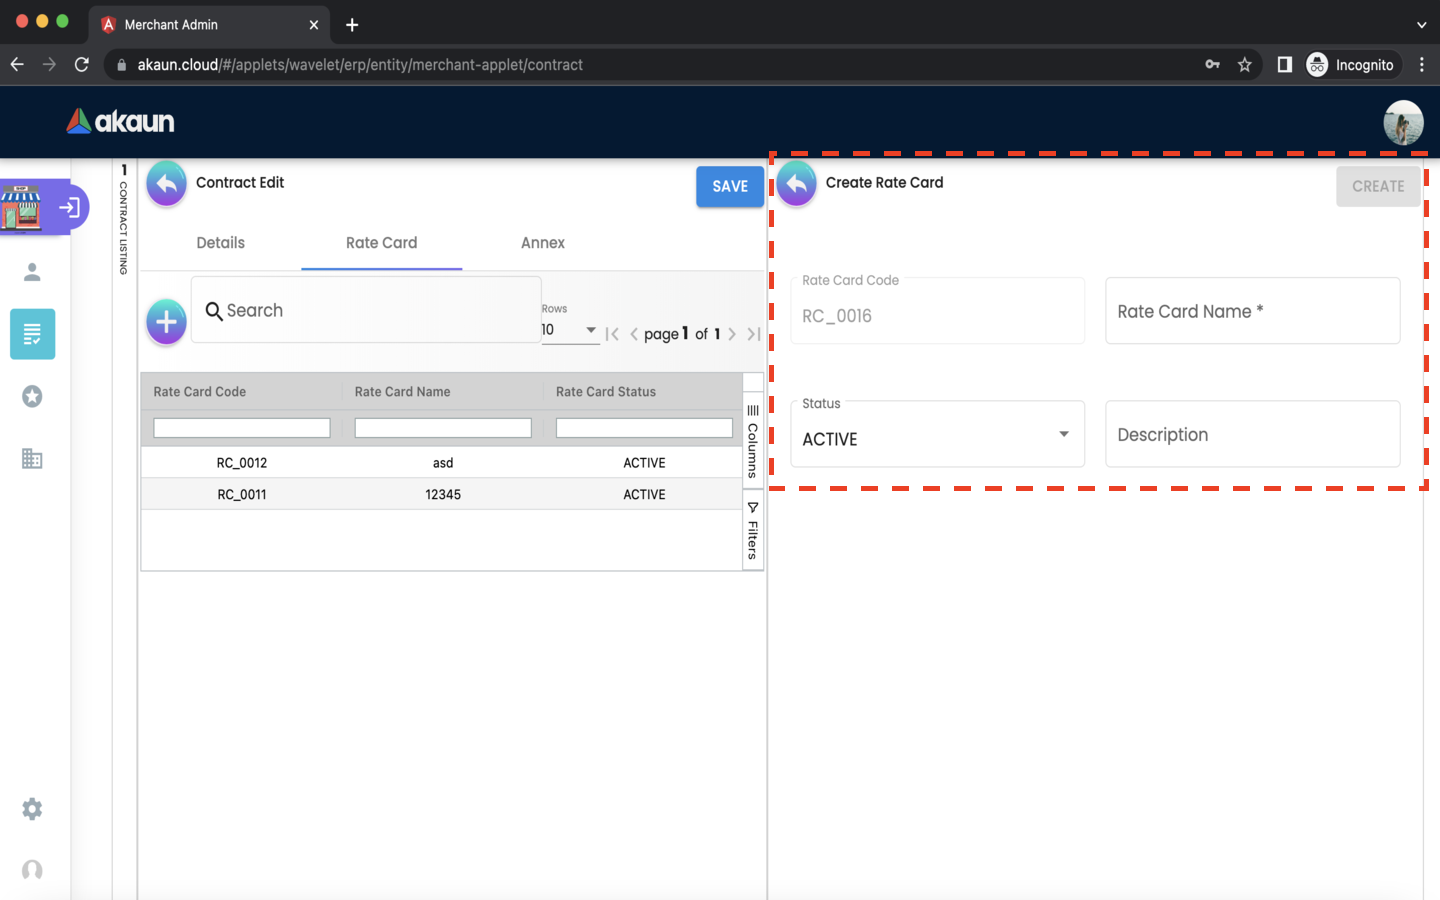The image size is (1440, 900).
Task: Switch to the Annex tab
Action: pos(542,243)
